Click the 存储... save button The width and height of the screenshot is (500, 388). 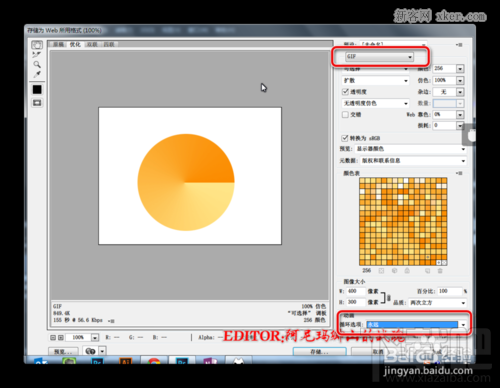(x=320, y=352)
